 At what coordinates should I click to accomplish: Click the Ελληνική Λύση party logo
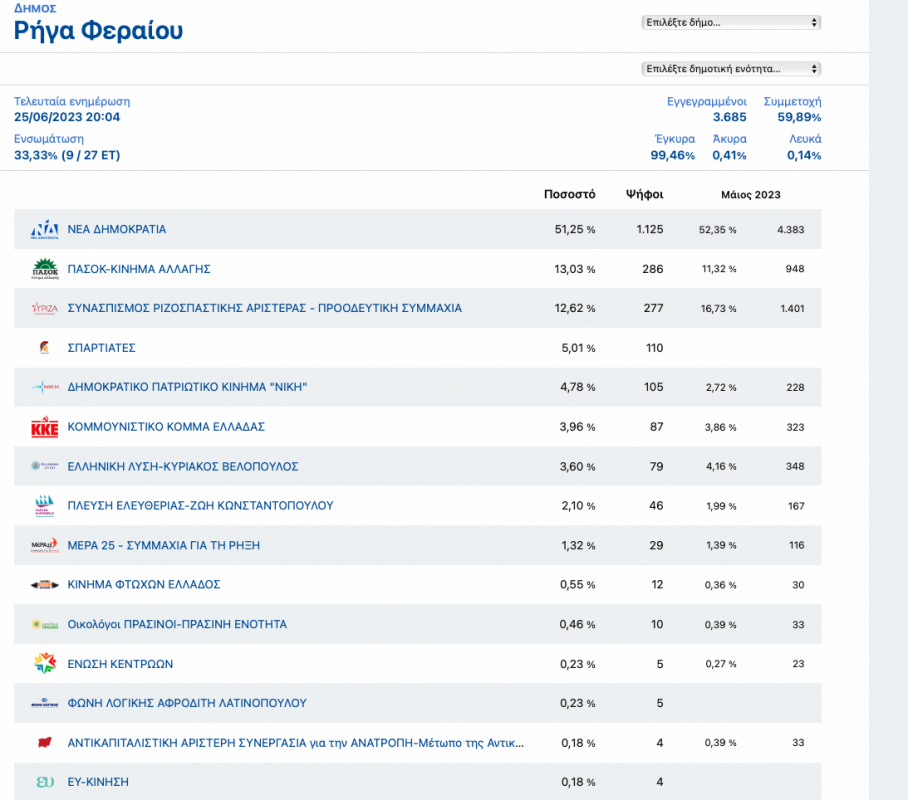[x=45, y=466]
